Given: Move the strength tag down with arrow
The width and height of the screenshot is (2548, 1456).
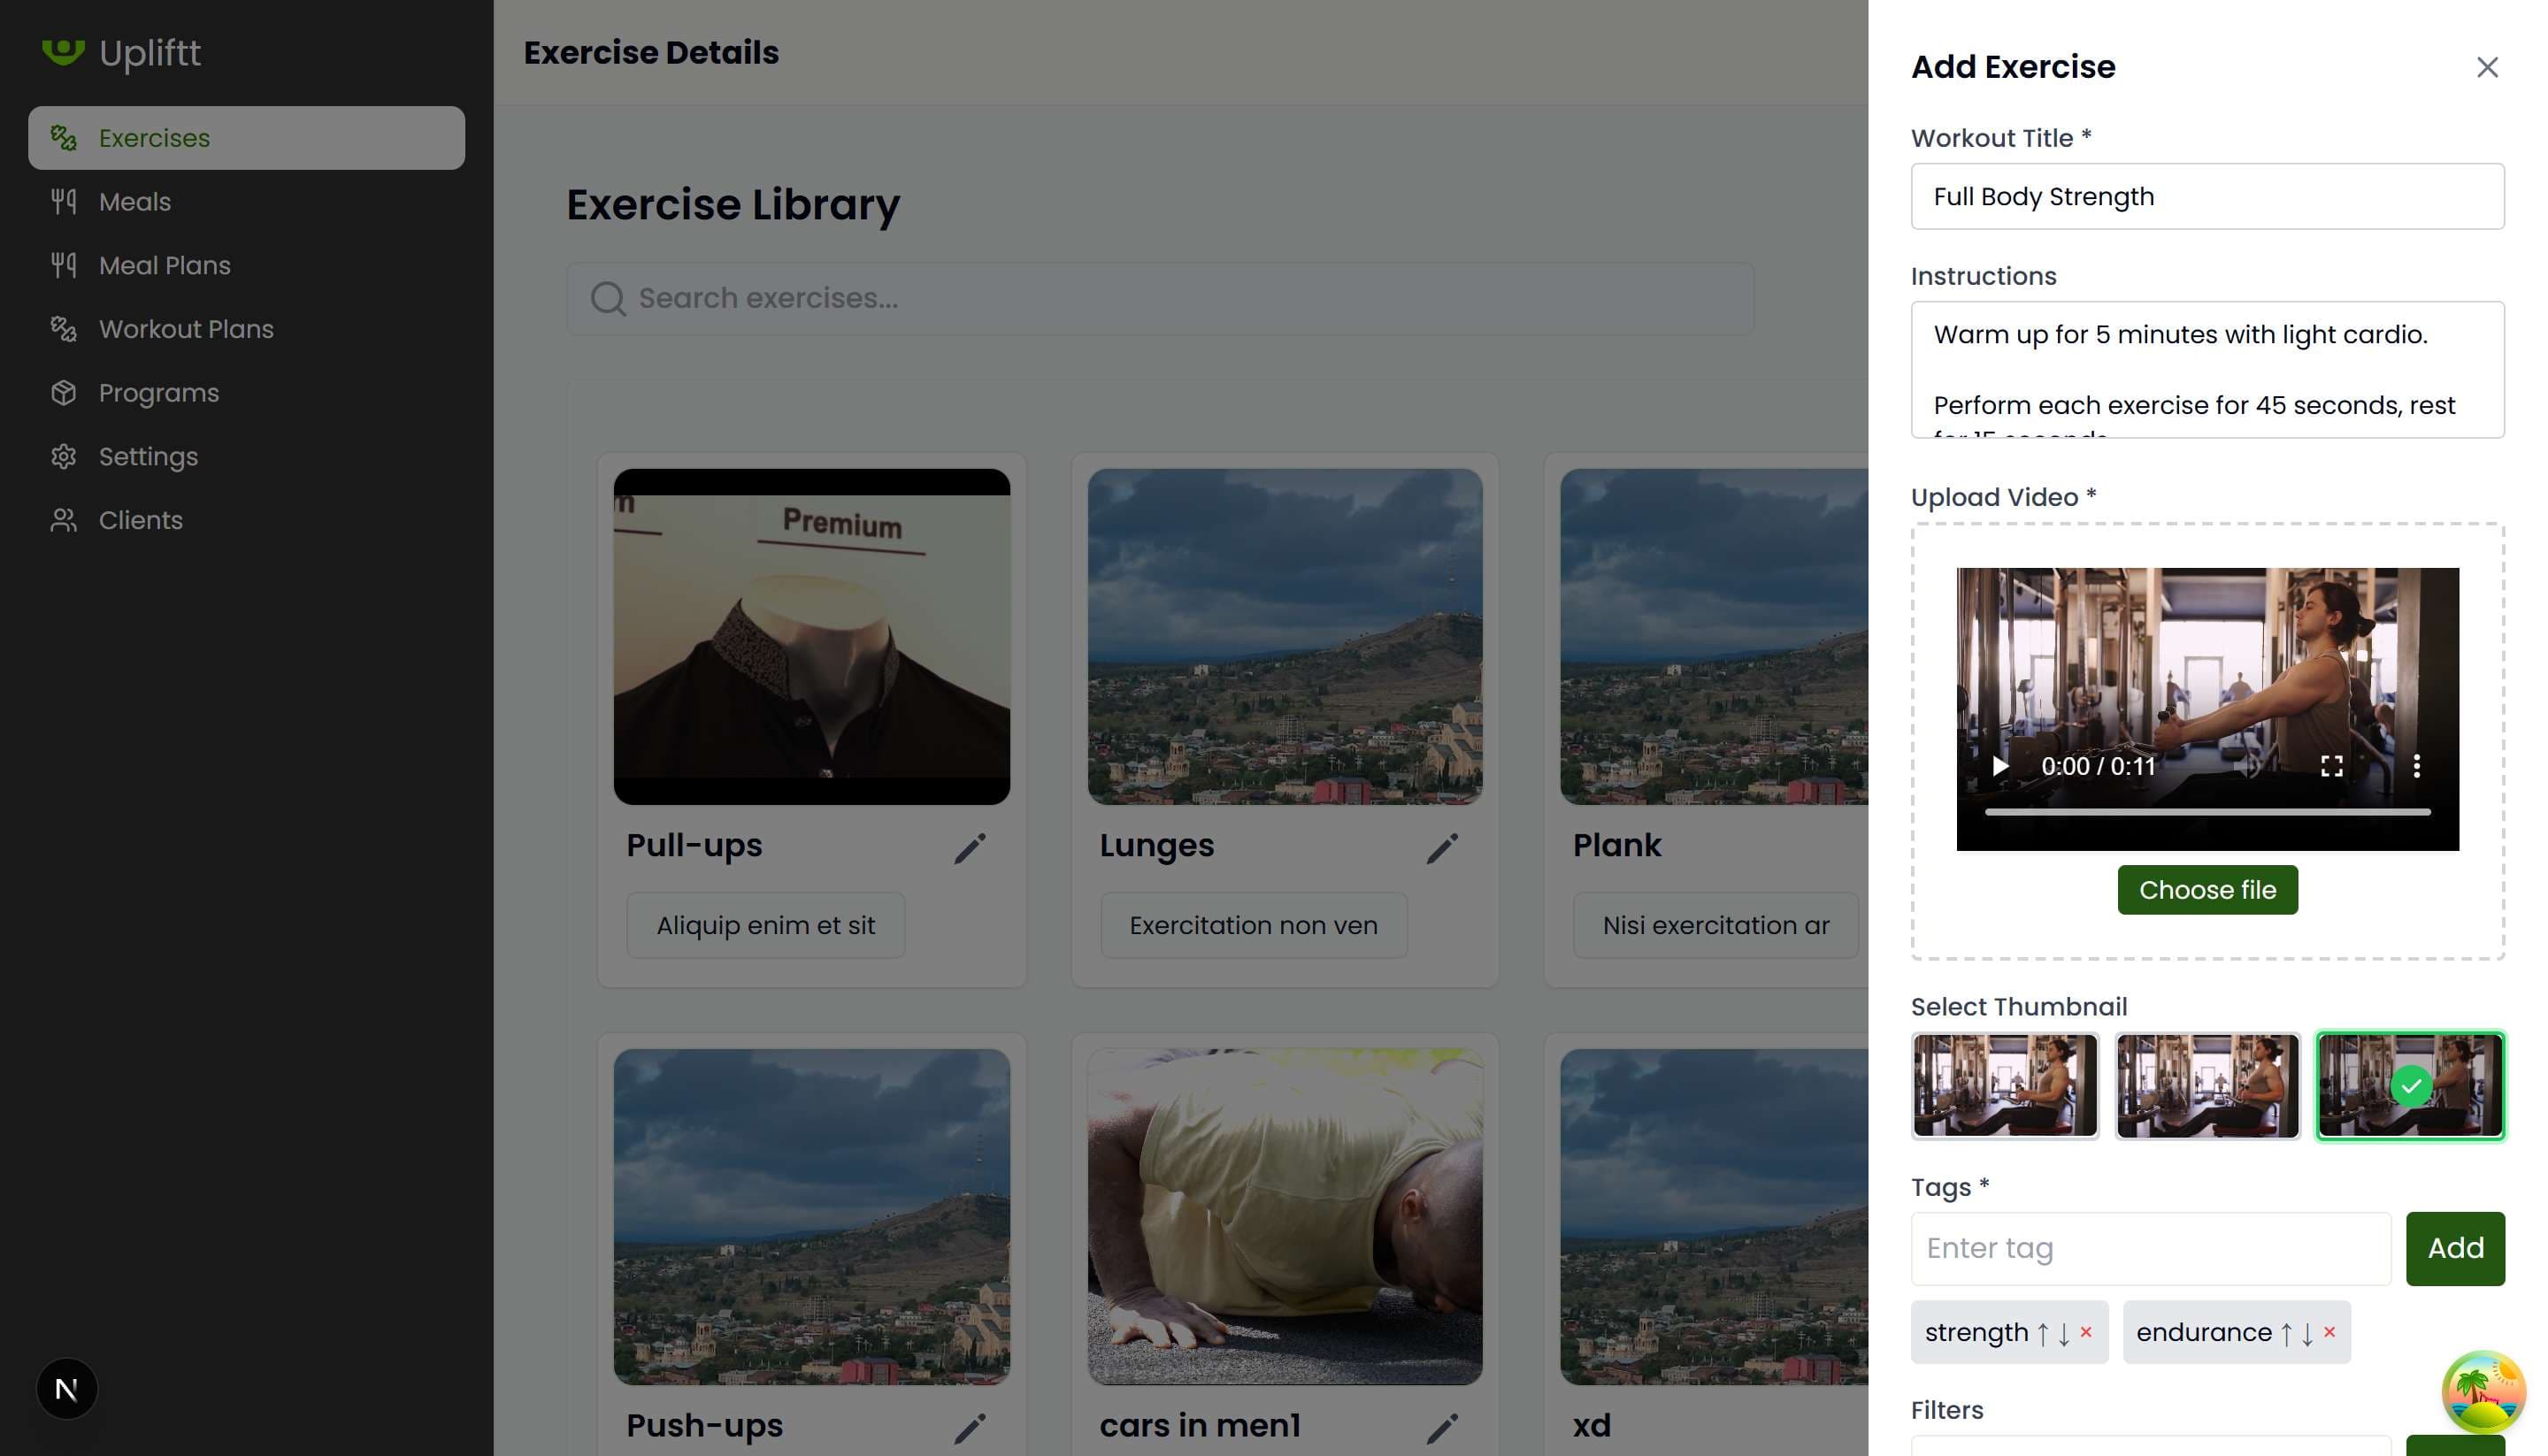Looking at the screenshot, I should pyautogui.click(x=2063, y=1333).
